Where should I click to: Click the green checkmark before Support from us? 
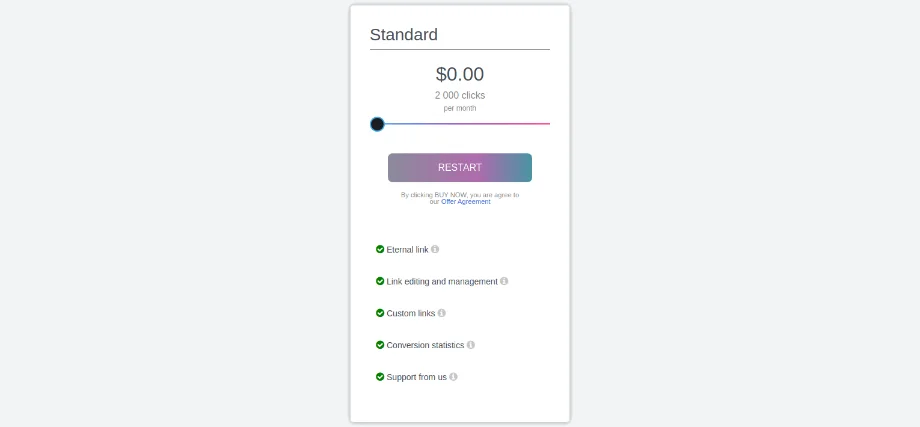tap(380, 377)
